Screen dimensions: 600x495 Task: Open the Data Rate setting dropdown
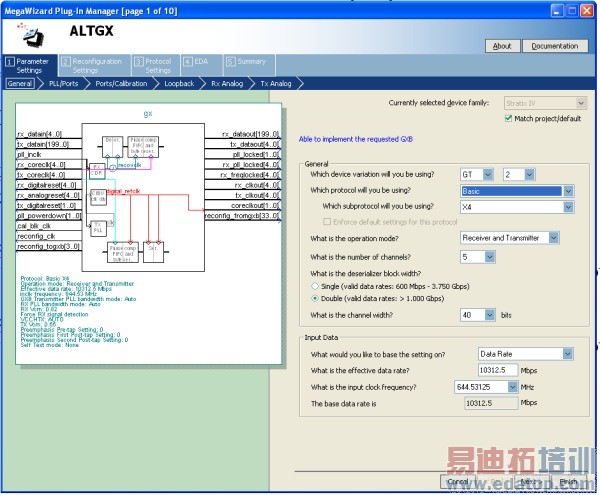[525, 355]
